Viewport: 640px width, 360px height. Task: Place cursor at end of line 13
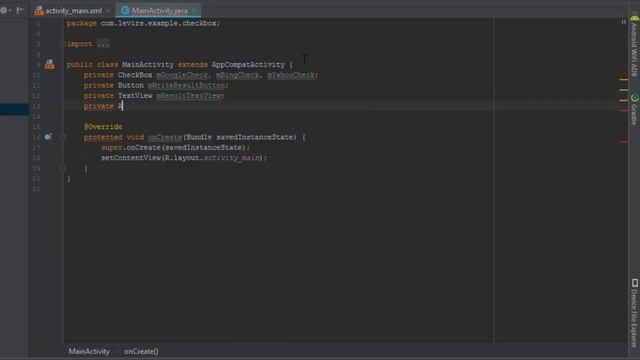[123, 106]
